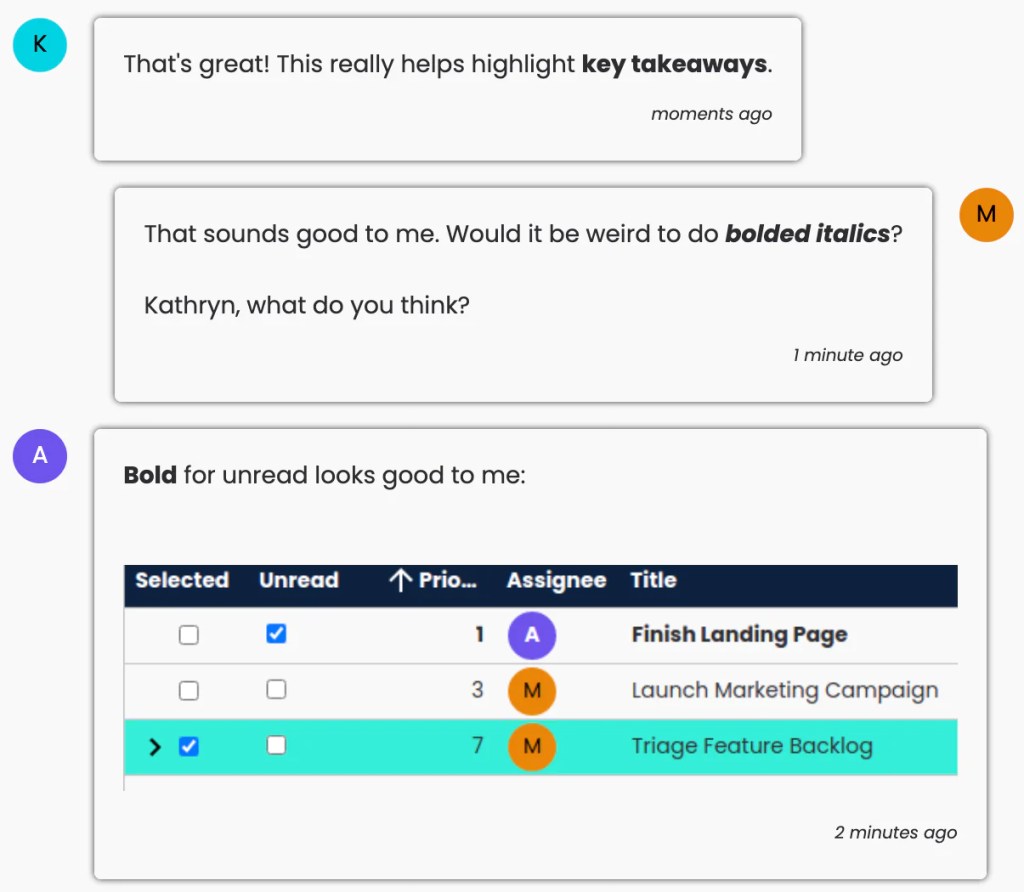Sort by the Title column header

tap(653, 581)
